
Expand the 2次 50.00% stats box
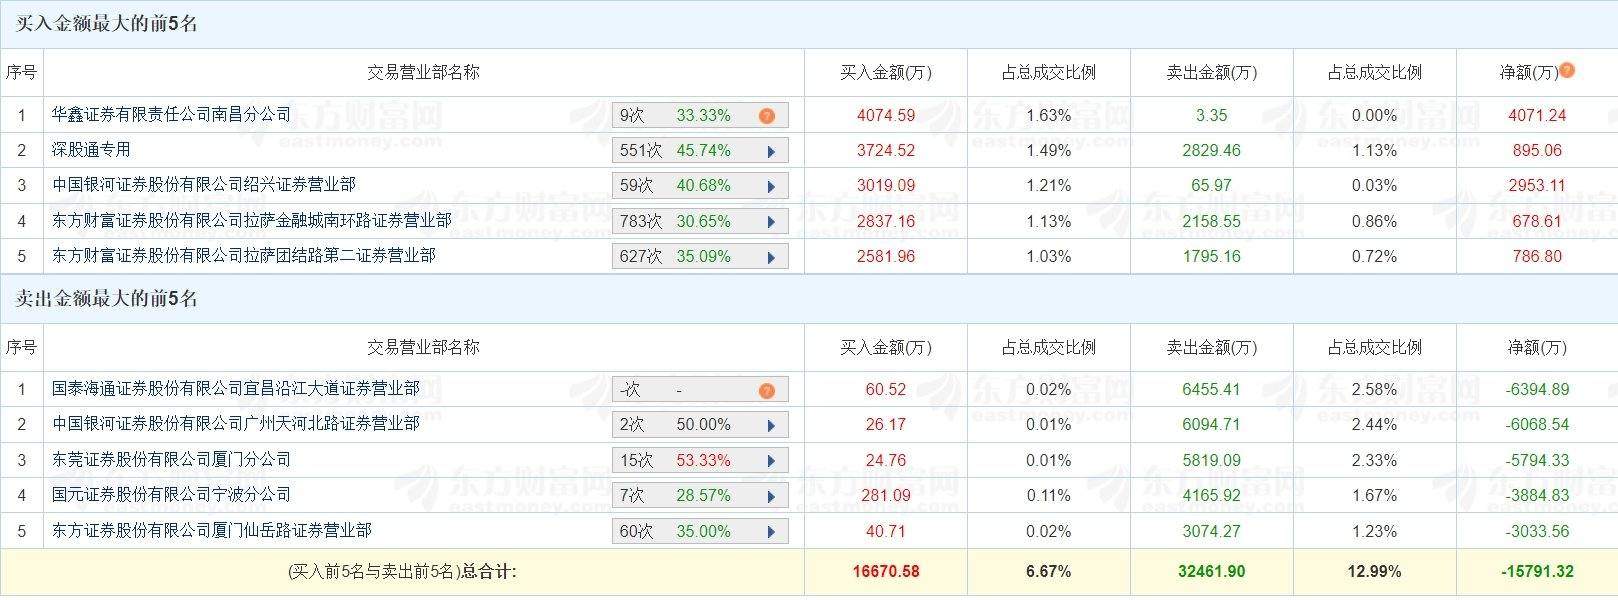[699, 425]
